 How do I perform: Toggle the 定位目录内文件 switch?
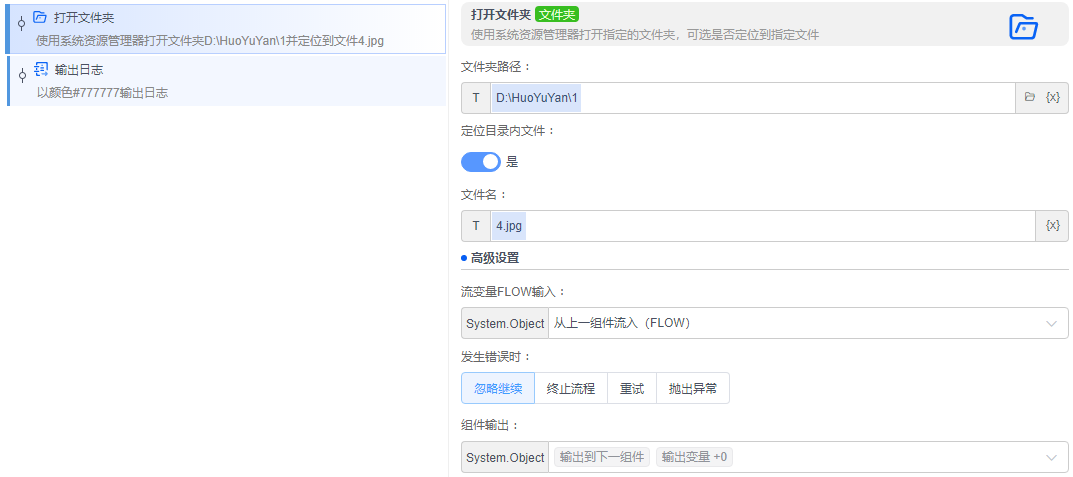(x=481, y=162)
